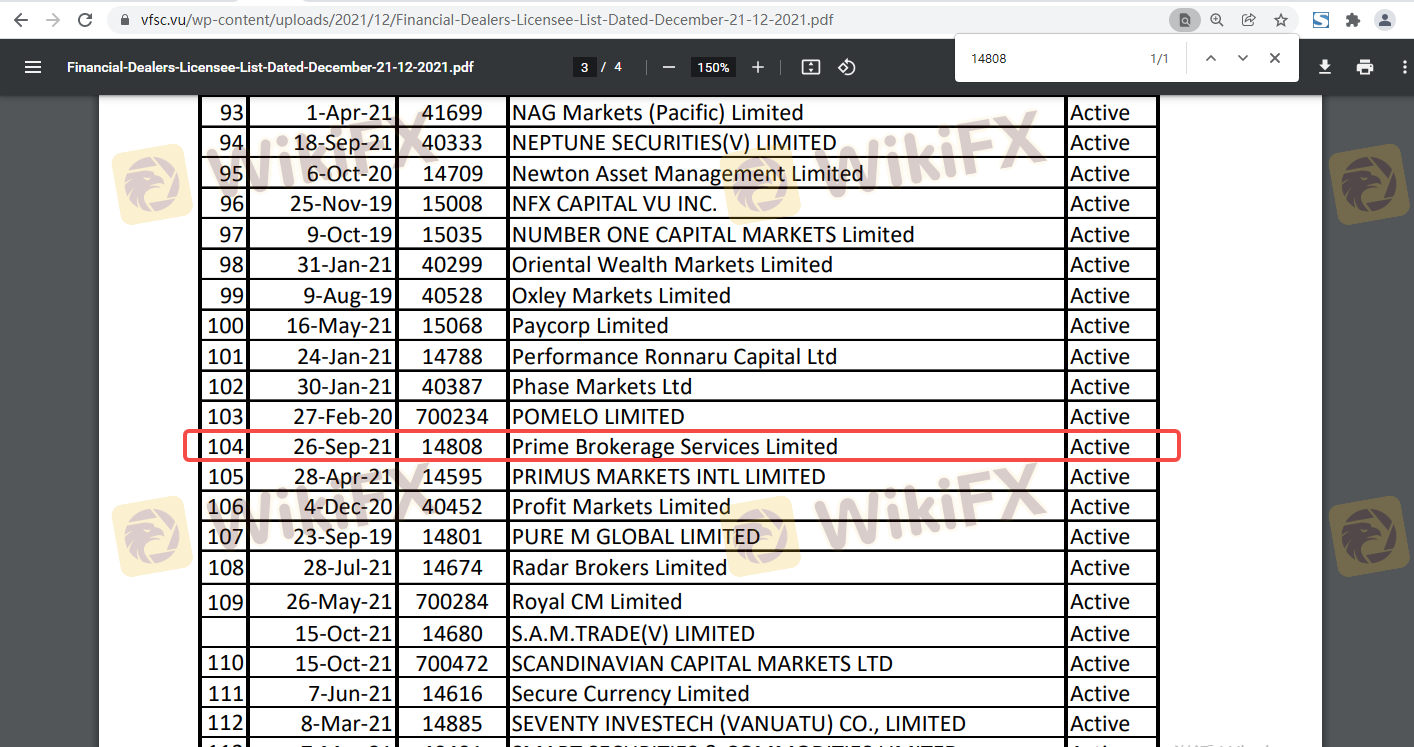Bookmark this page with the star icon

[x=1281, y=20]
